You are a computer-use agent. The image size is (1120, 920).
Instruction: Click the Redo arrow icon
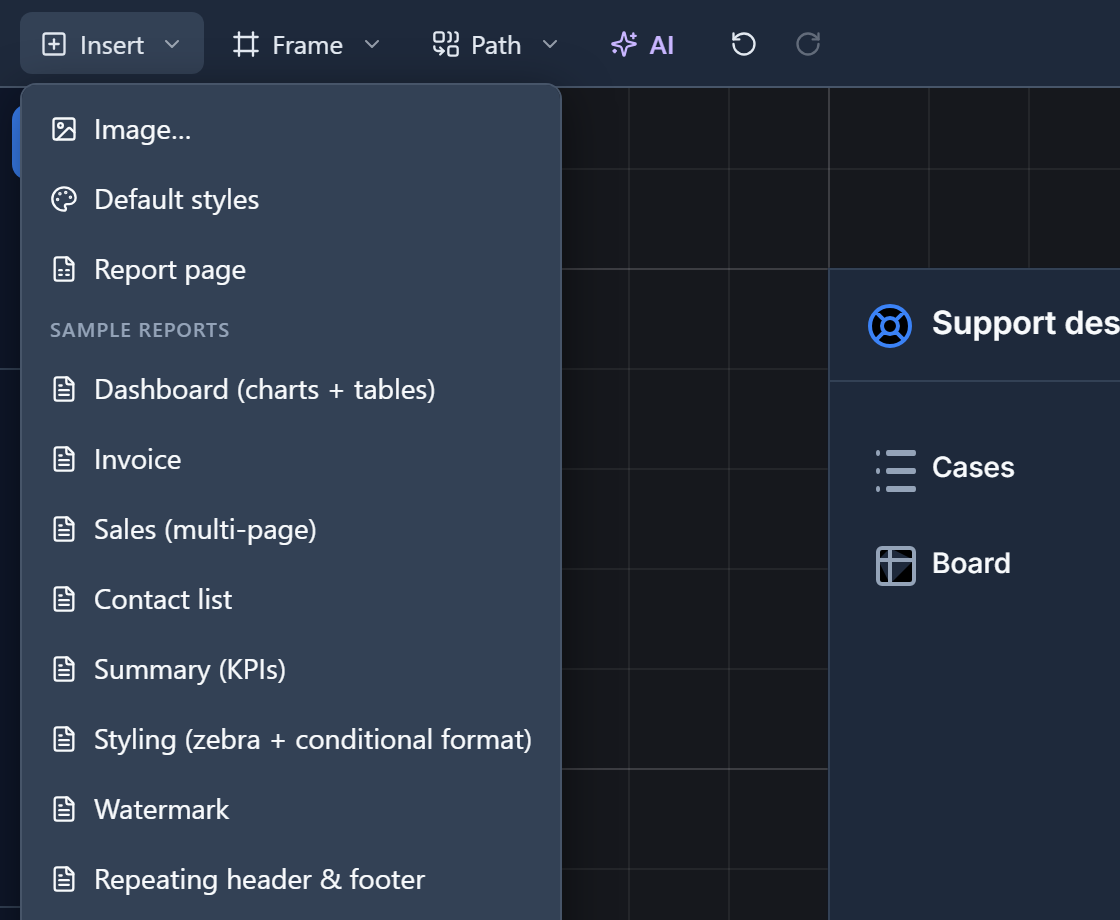point(808,44)
